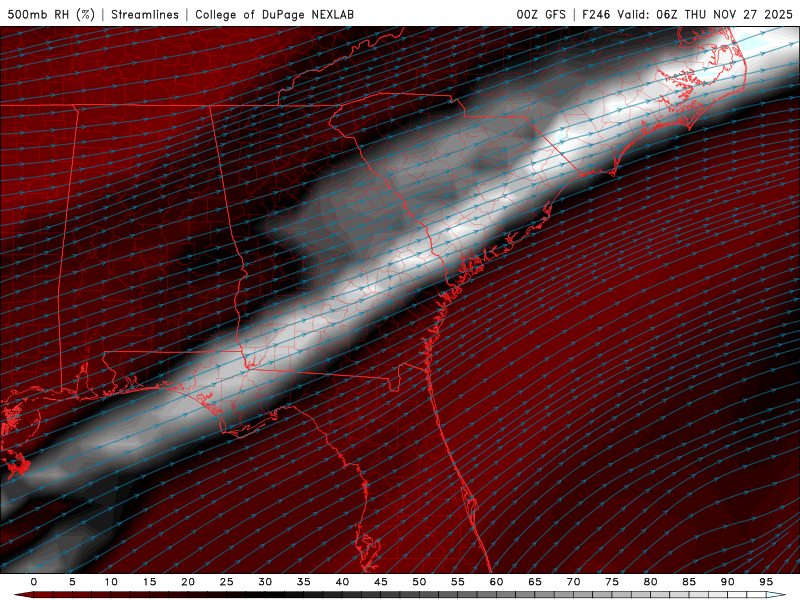800x600 pixels.
Task: Click the "500mb RH (%)" title text
Action: (52, 14)
